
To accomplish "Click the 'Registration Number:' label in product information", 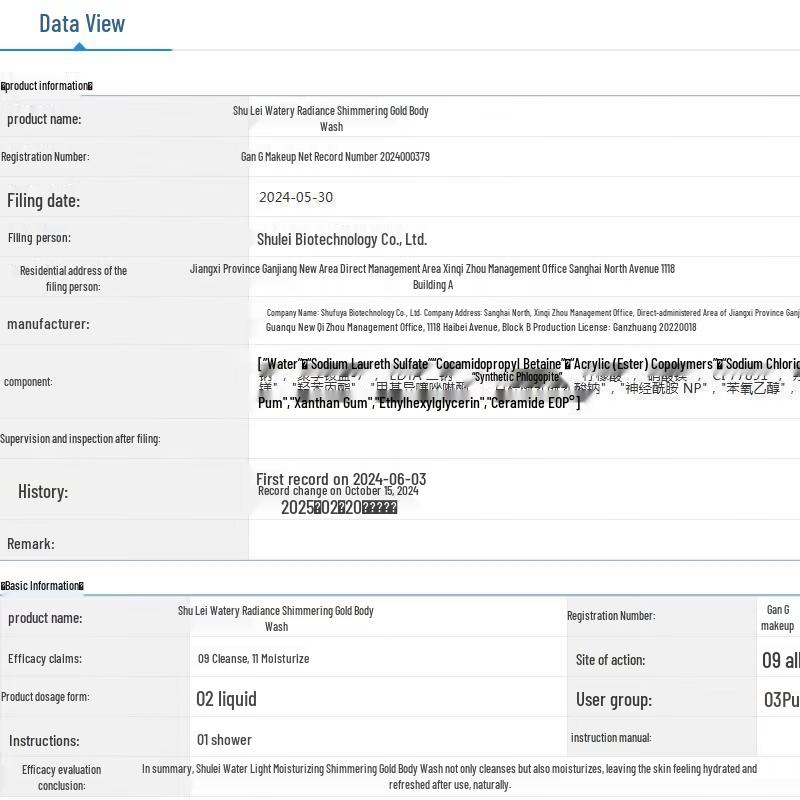I will tap(45, 157).
